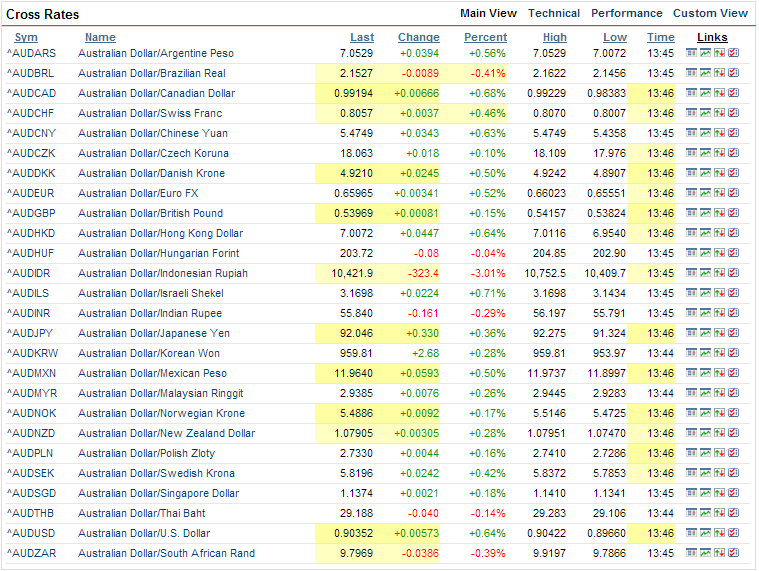Open the Custom View tab
This screenshot has width=759, height=571.
[710, 13]
